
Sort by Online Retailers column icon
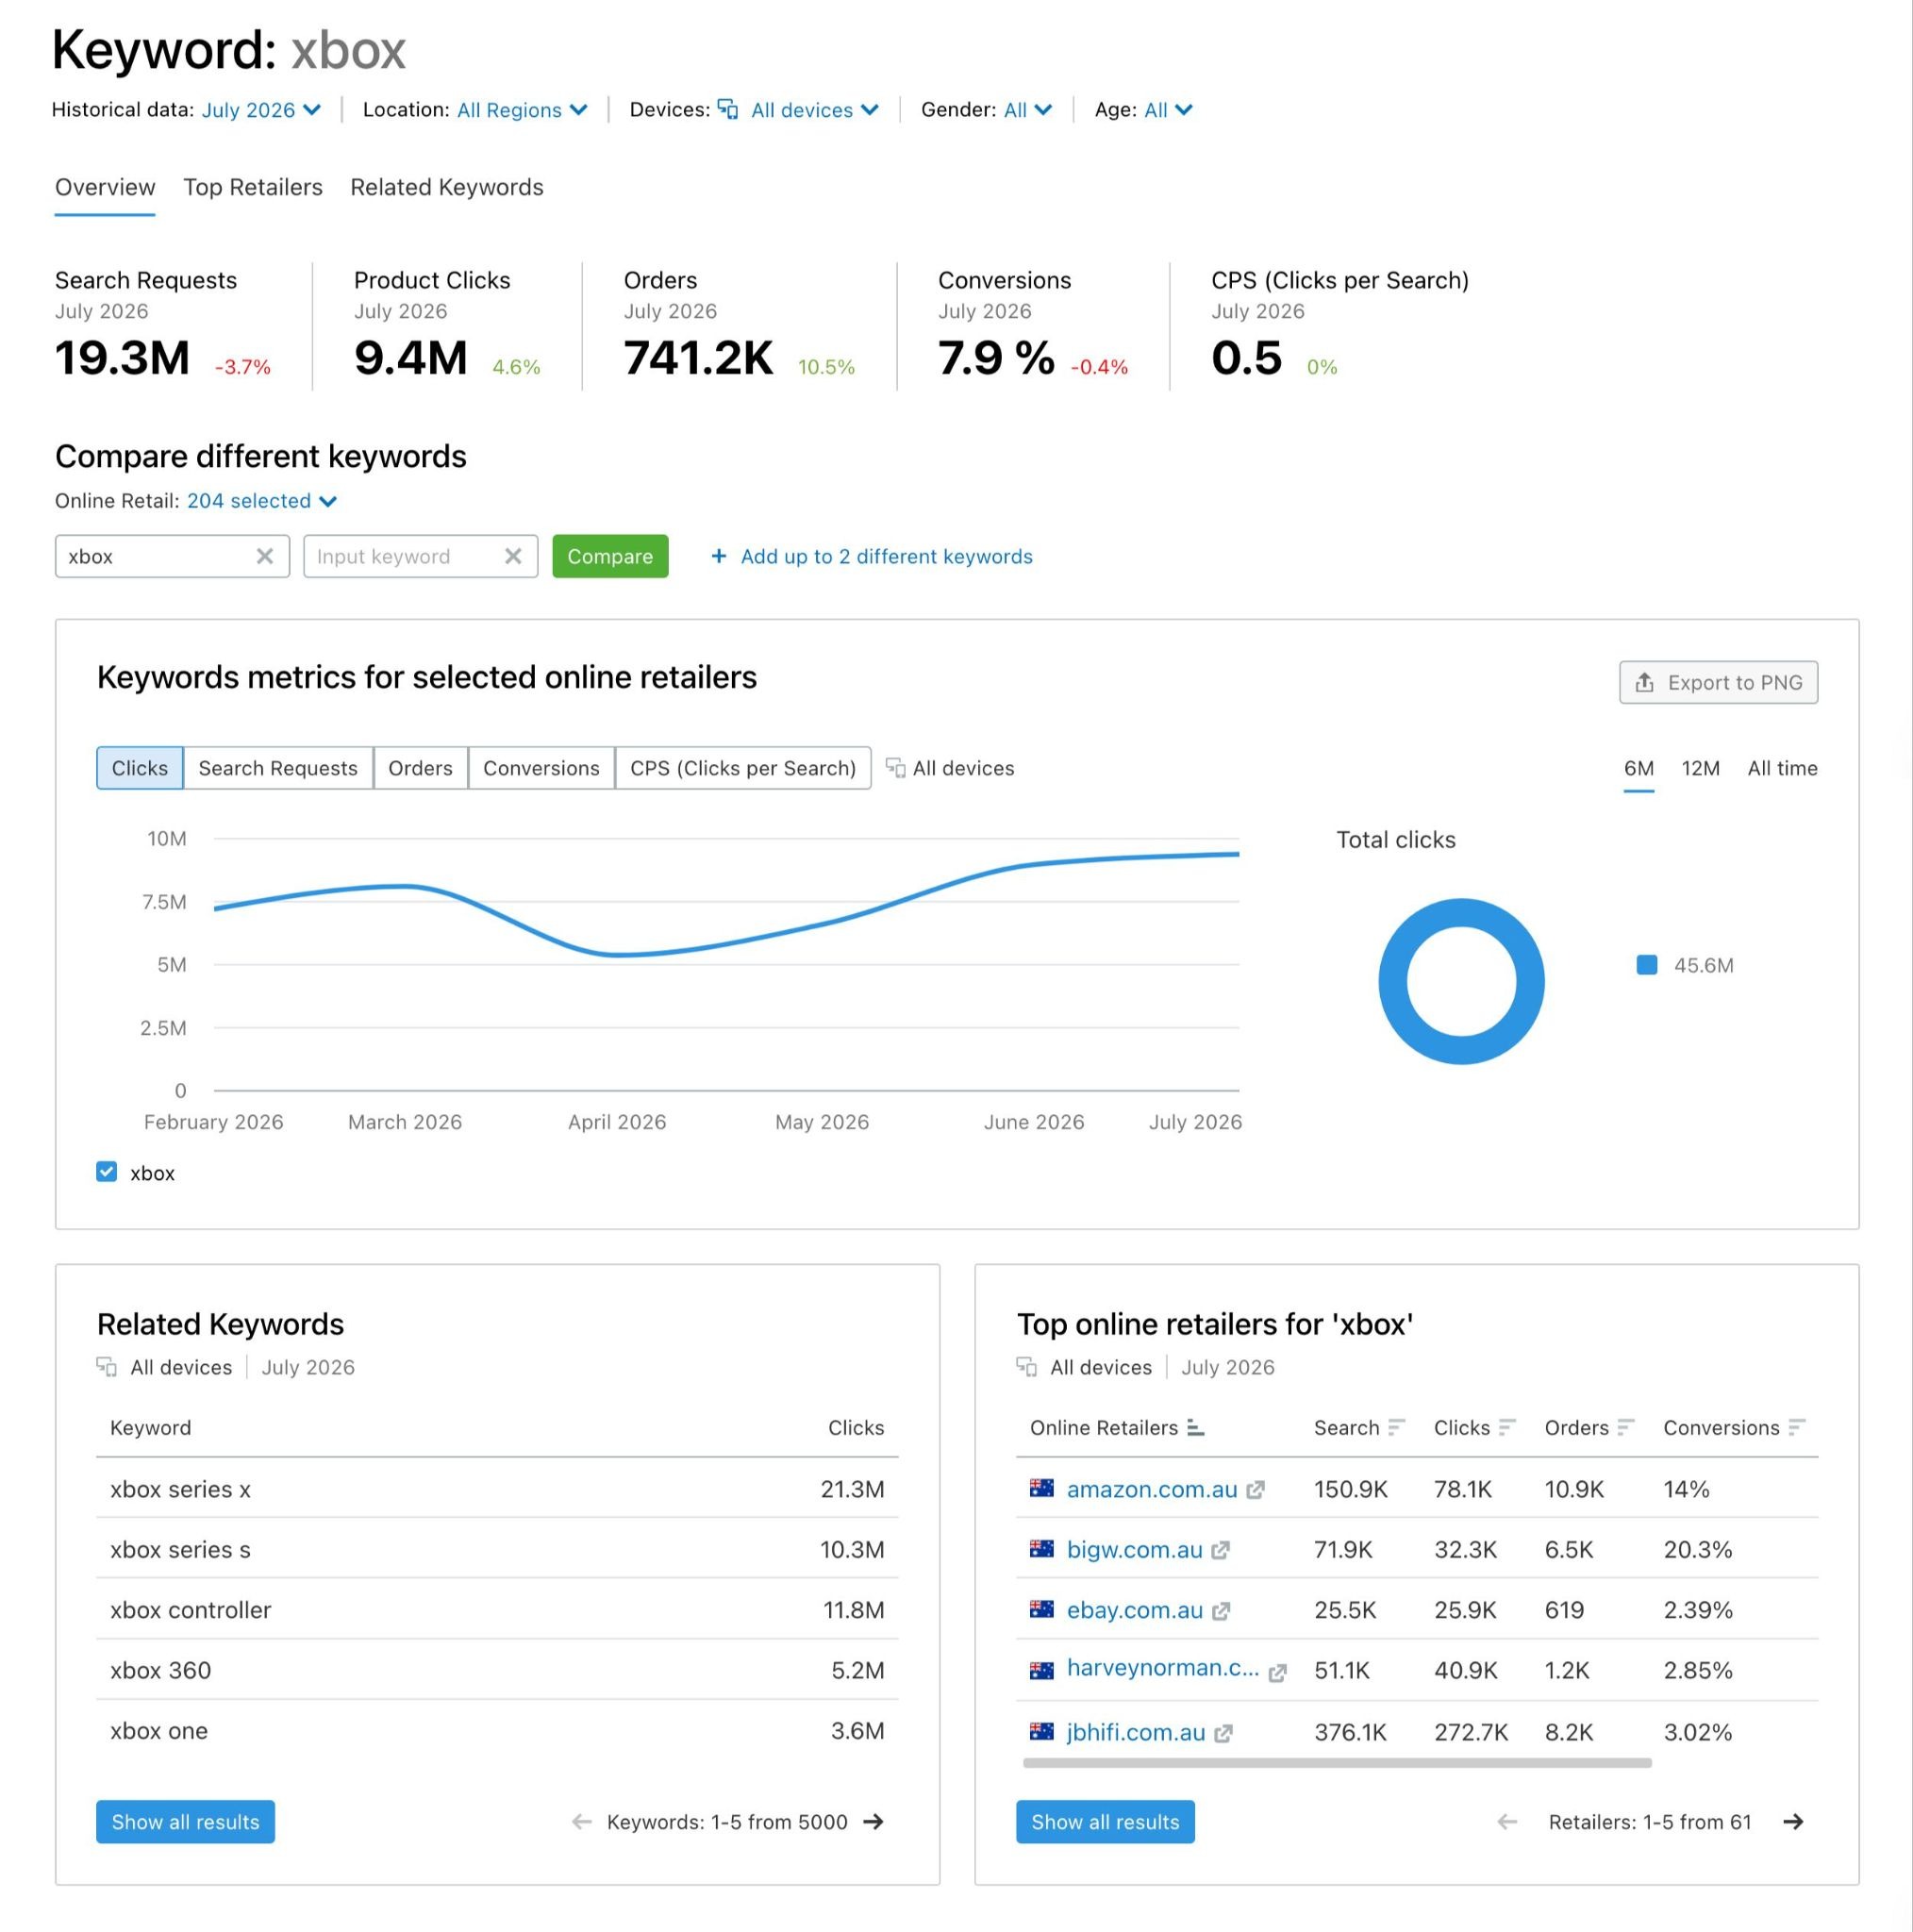1196,1428
